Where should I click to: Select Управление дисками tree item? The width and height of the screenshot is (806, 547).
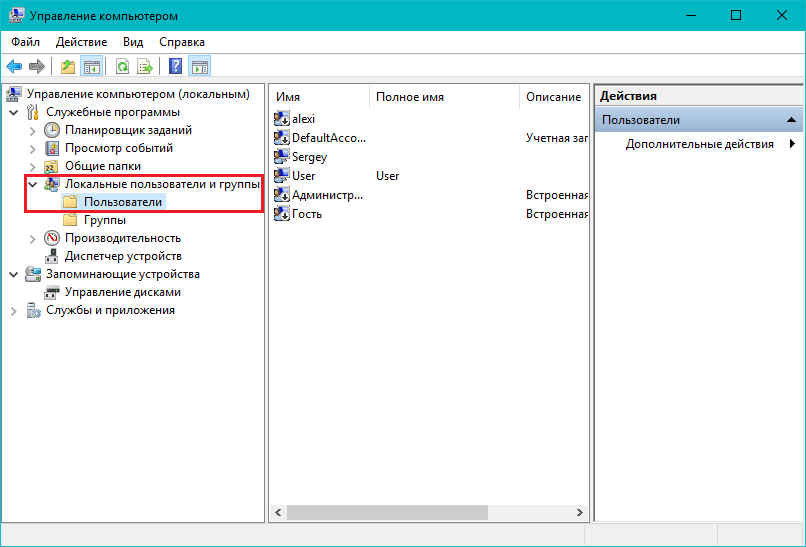pyautogui.click(x=123, y=292)
